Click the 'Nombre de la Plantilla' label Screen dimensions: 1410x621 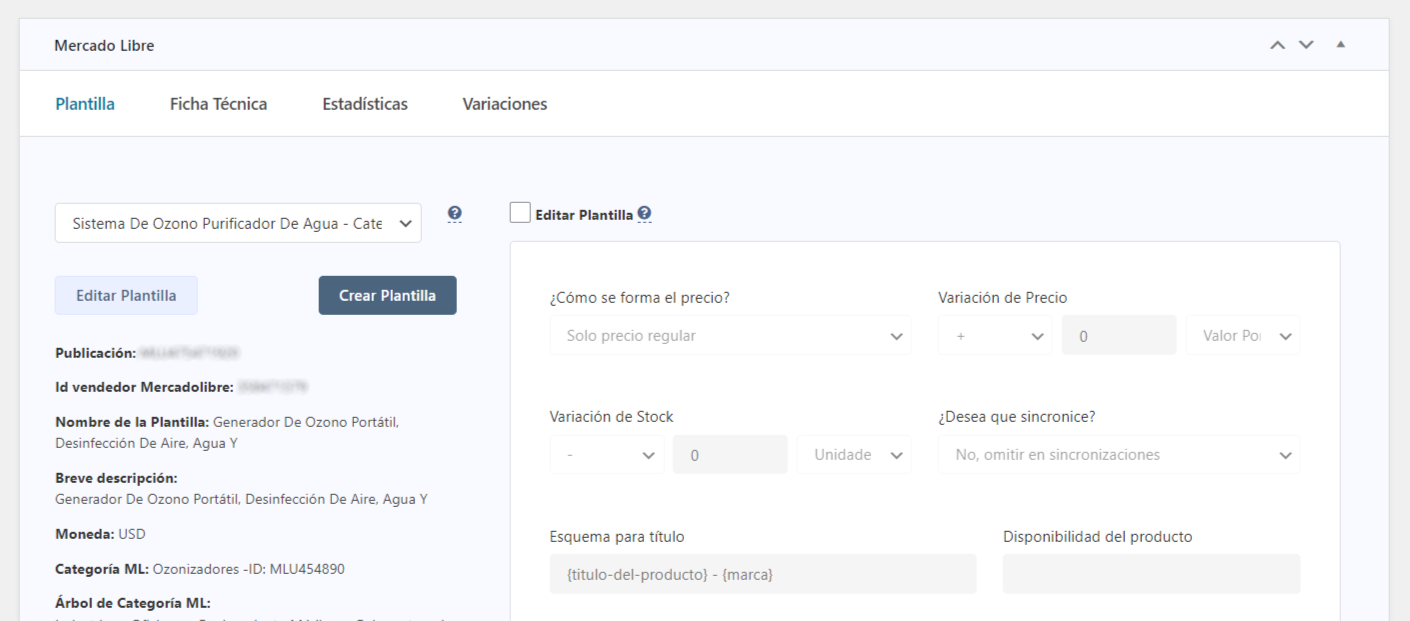[x=132, y=422]
